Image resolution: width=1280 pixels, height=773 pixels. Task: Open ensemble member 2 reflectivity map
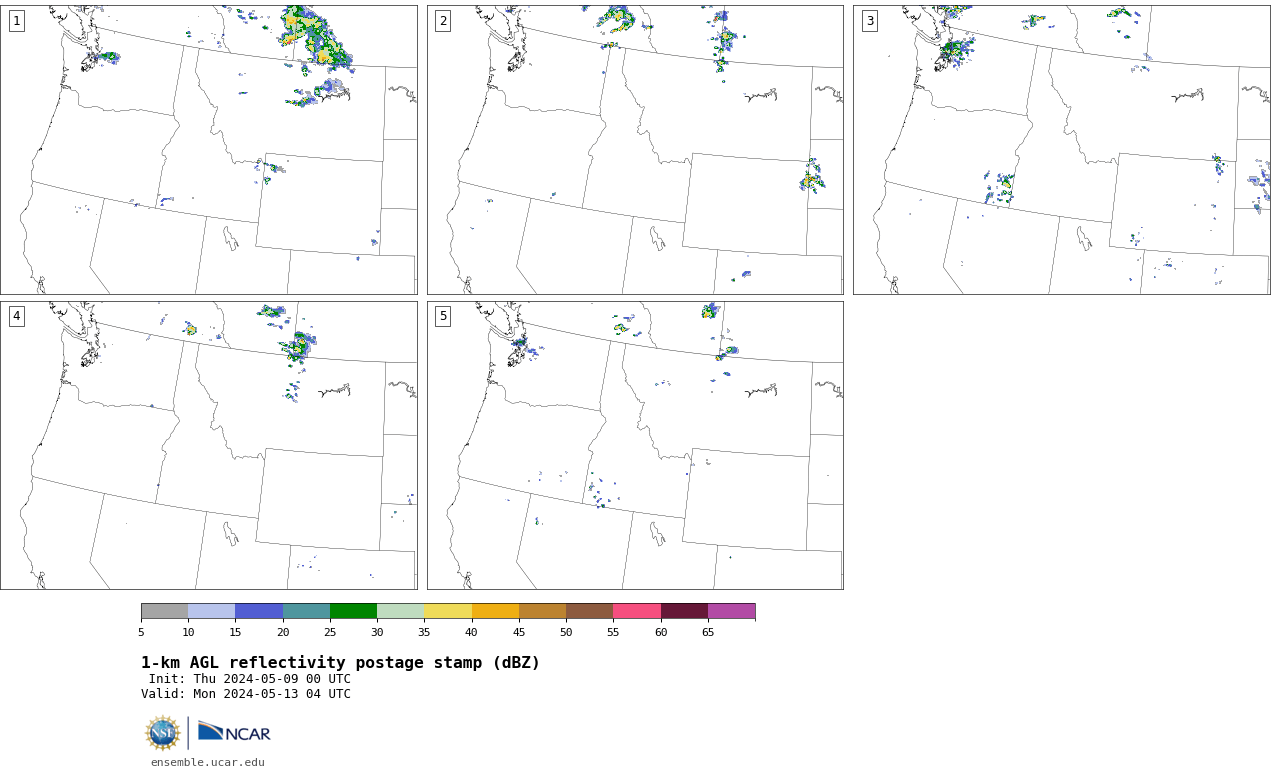coord(635,150)
